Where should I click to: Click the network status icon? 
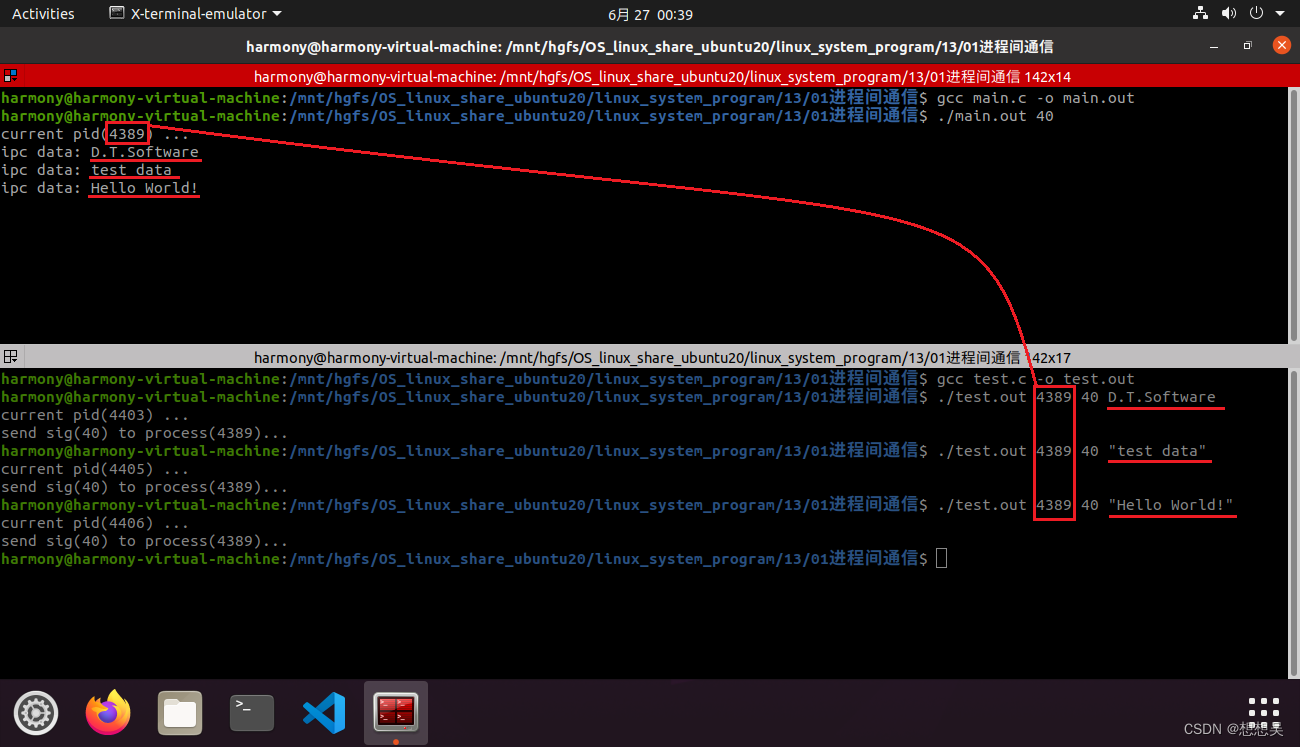(1201, 14)
